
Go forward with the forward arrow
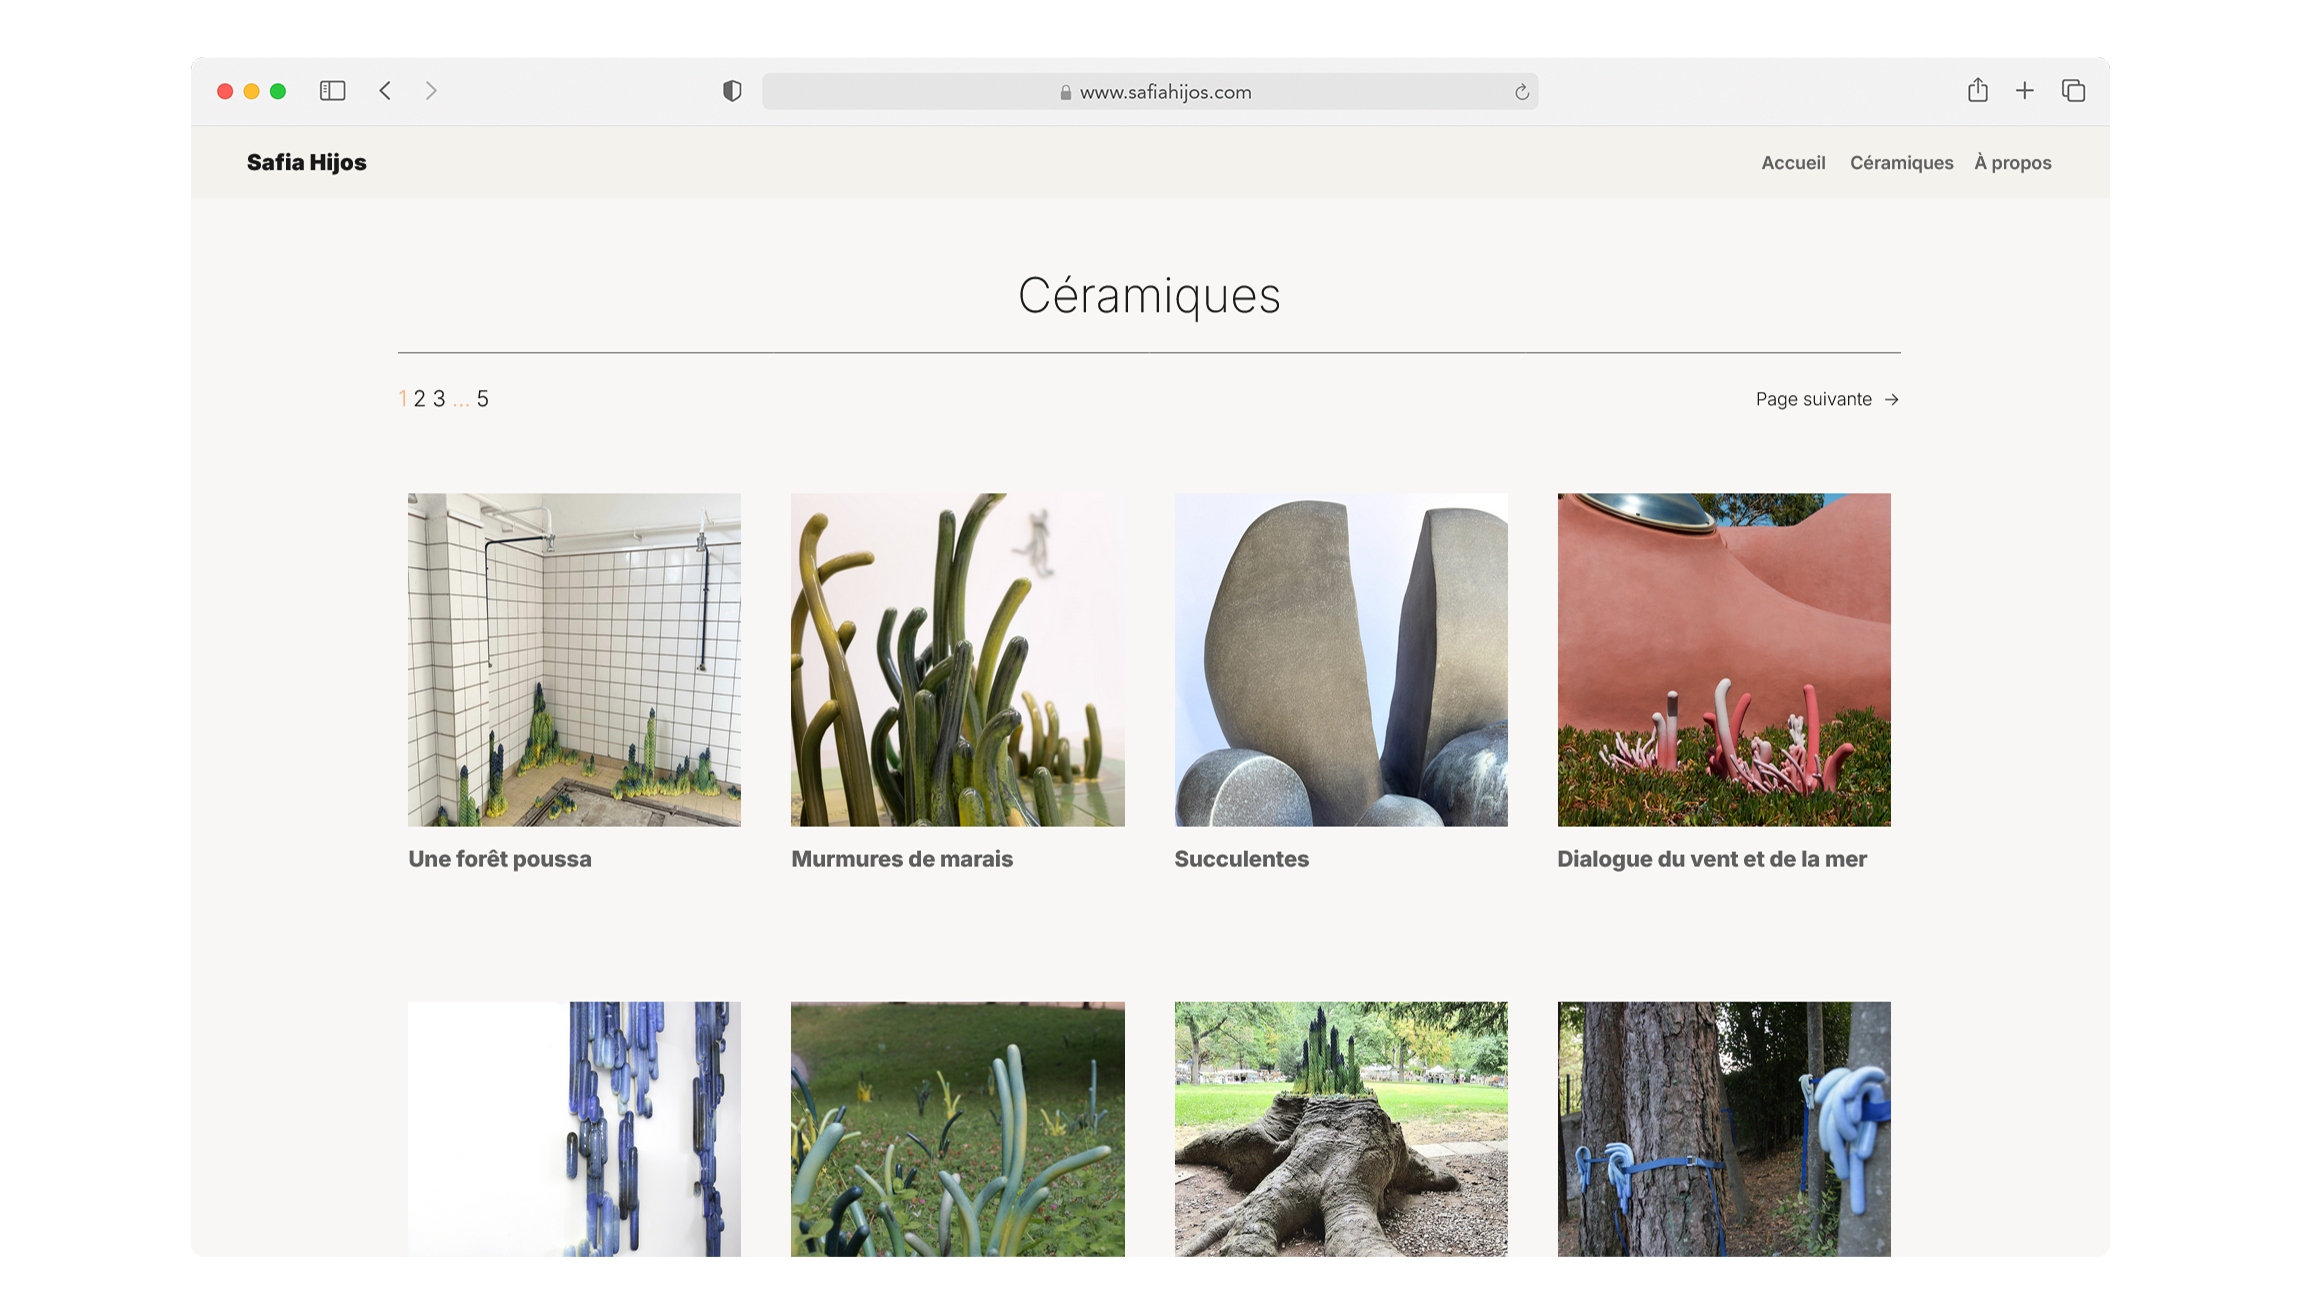pyautogui.click(x=431, y=91)
